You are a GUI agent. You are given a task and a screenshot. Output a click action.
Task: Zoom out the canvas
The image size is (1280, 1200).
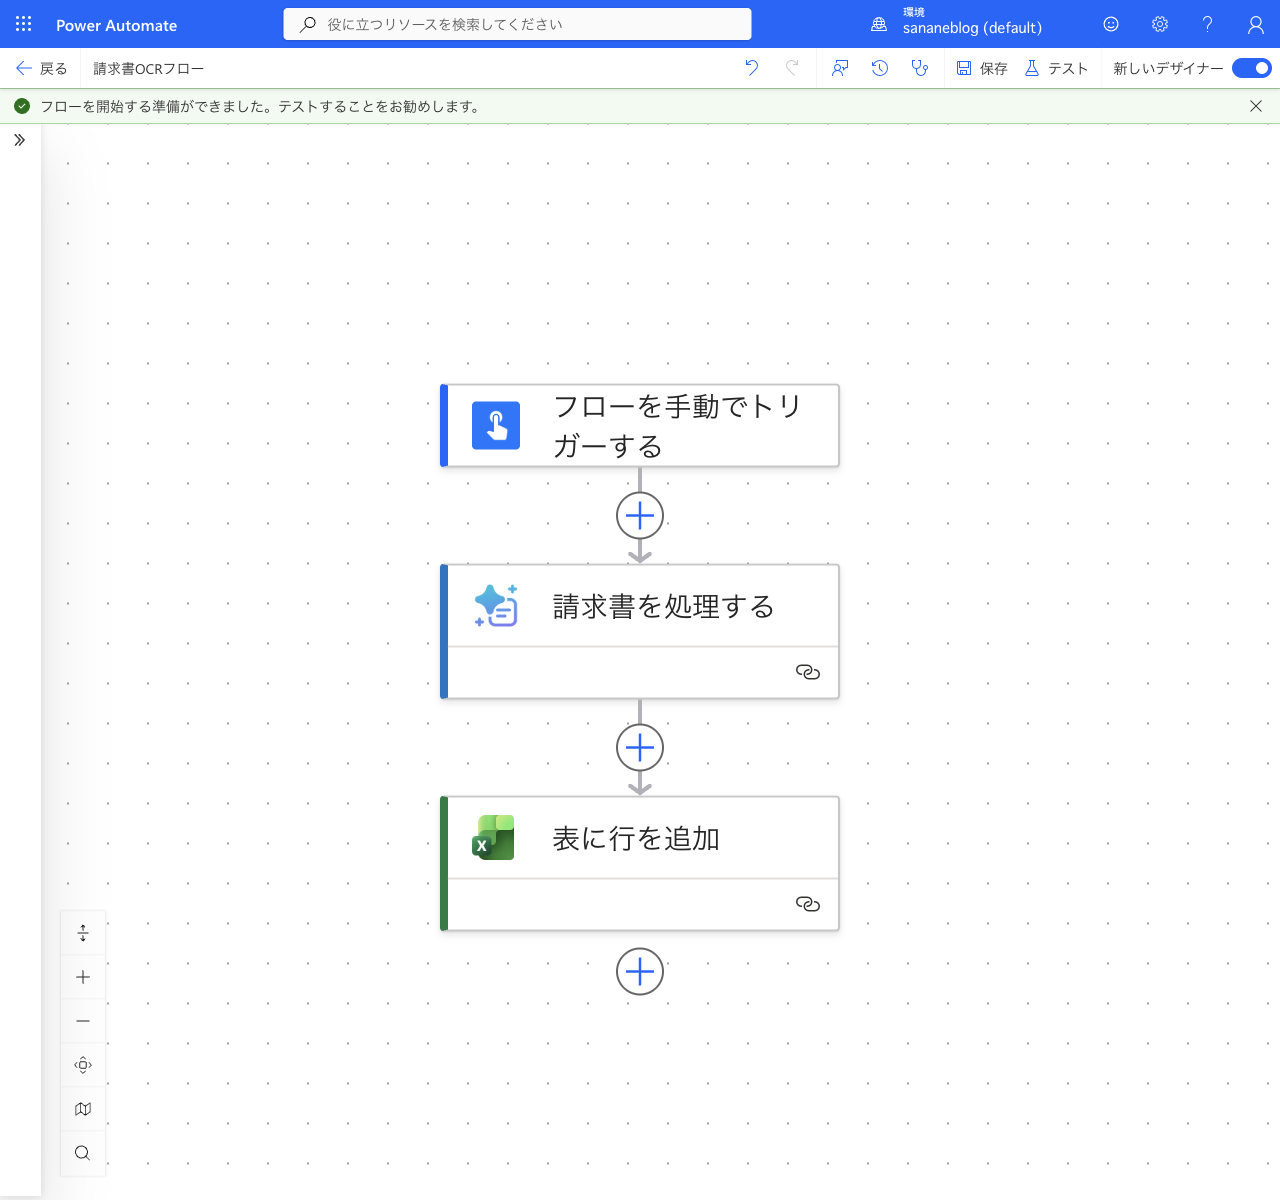83,1021
